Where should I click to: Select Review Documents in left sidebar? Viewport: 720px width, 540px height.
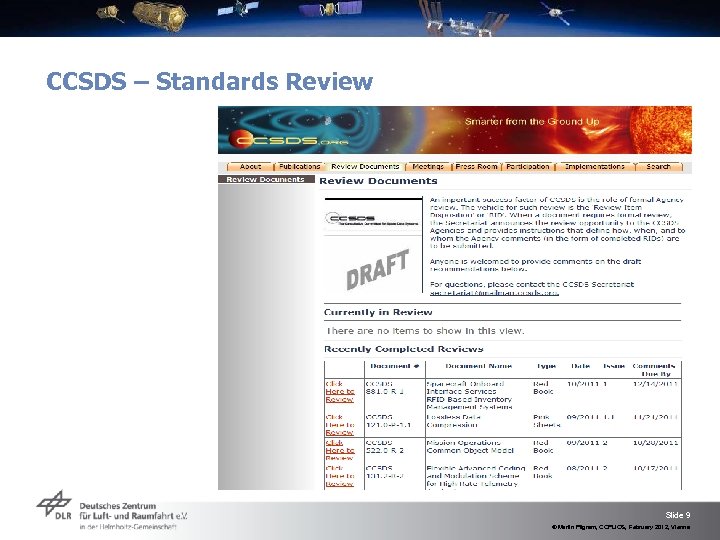(x=266, y=180)
